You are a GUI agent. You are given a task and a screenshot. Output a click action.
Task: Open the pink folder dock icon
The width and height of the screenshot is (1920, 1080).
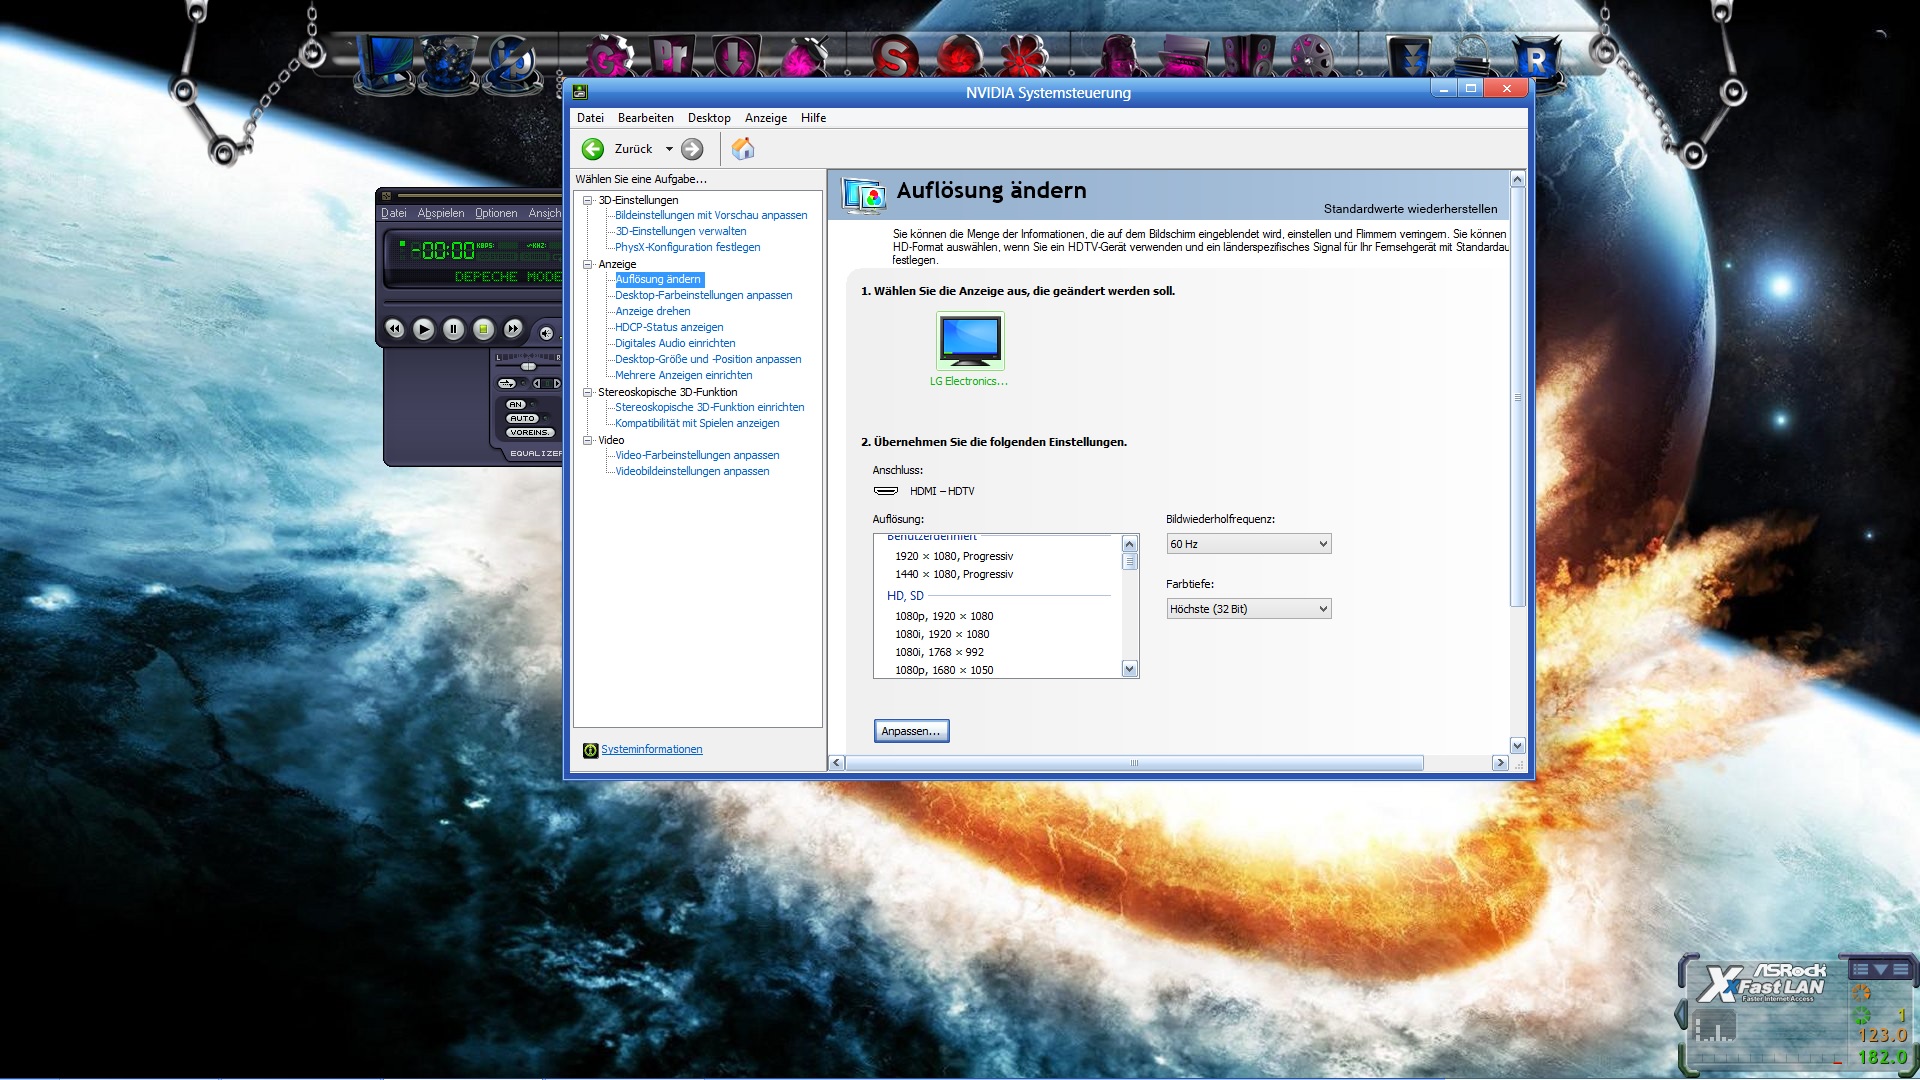pos(1186,56)
